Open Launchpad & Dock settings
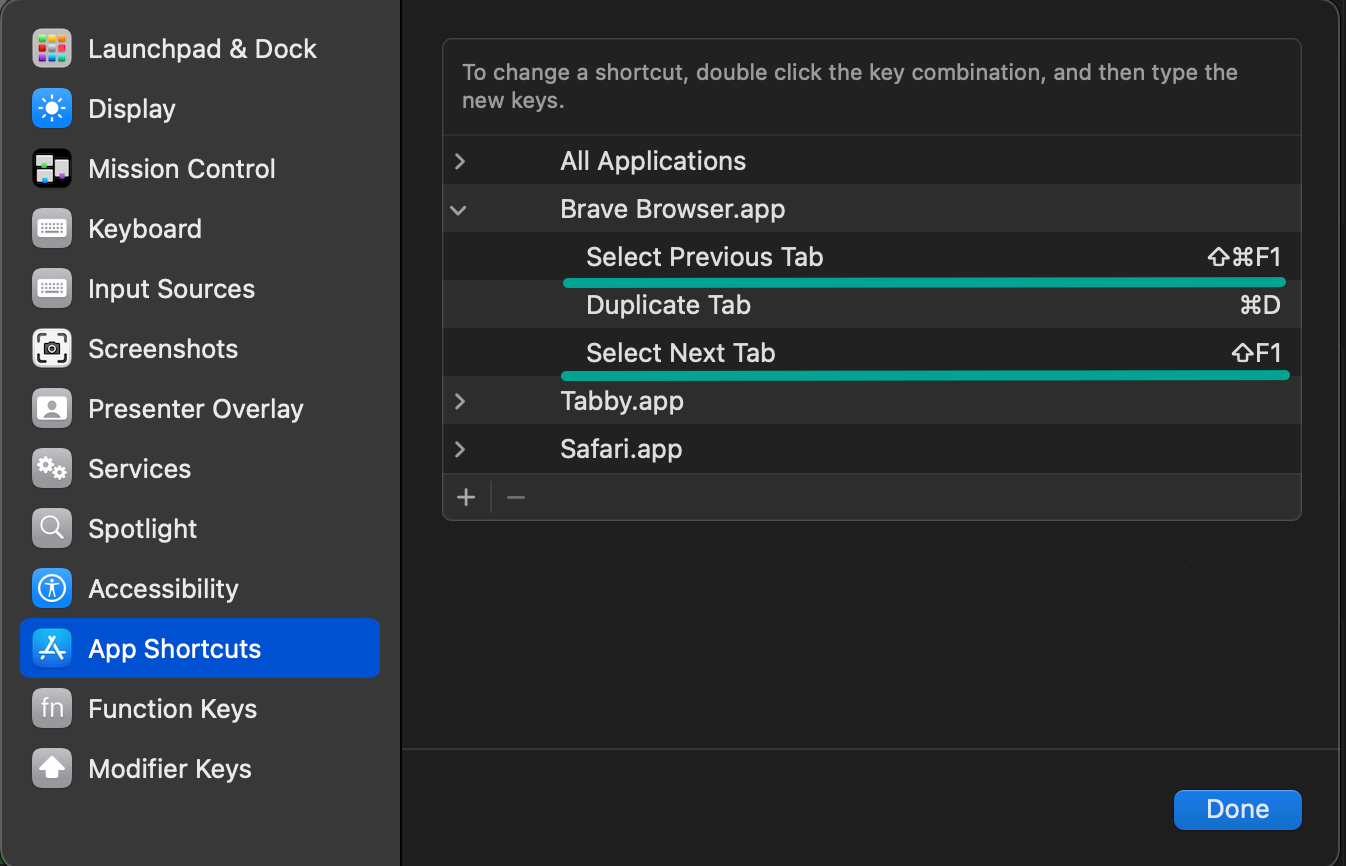1346x866 pixels. pos(202,48)
